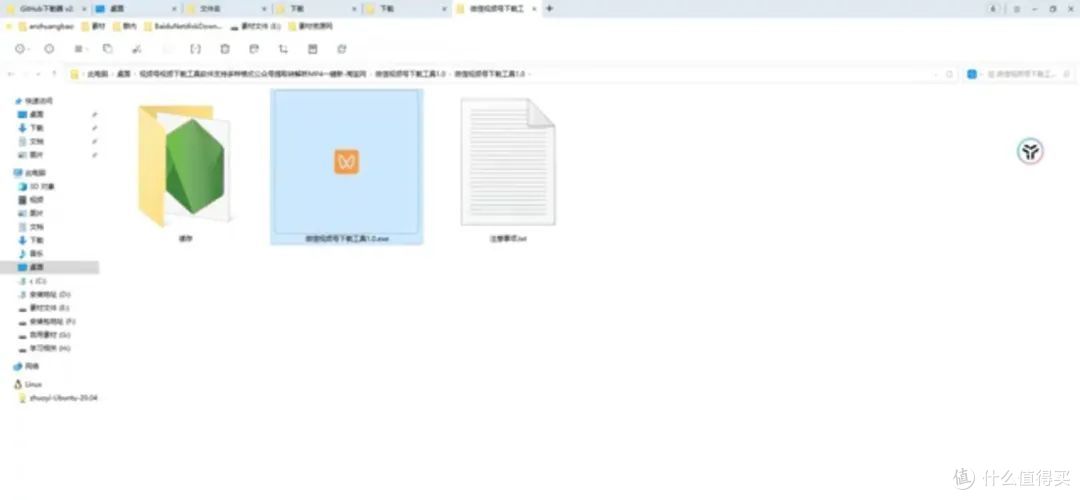Go back with the back arrow
This screenshot has width=1080, height=500.
pos(10,74)
